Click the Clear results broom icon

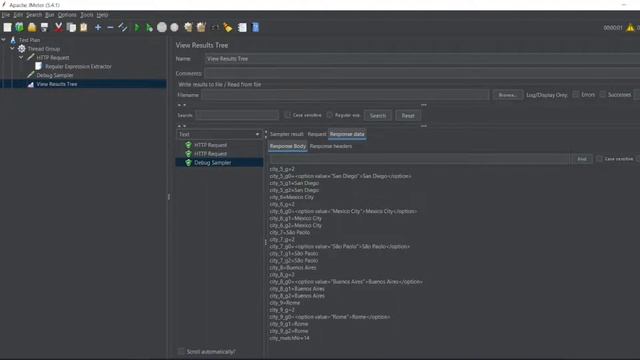point(188,27)
